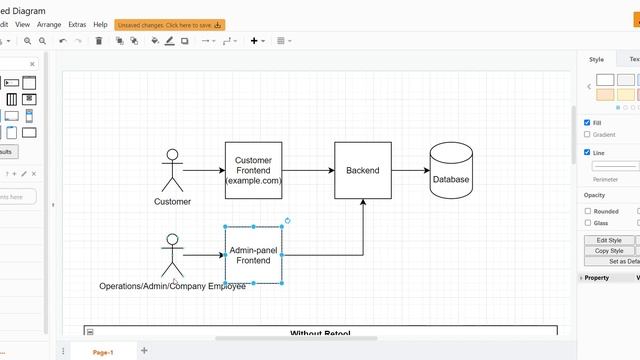Open the Extras menu
Viewport: 640px width, 360px height.
[77, 24]
